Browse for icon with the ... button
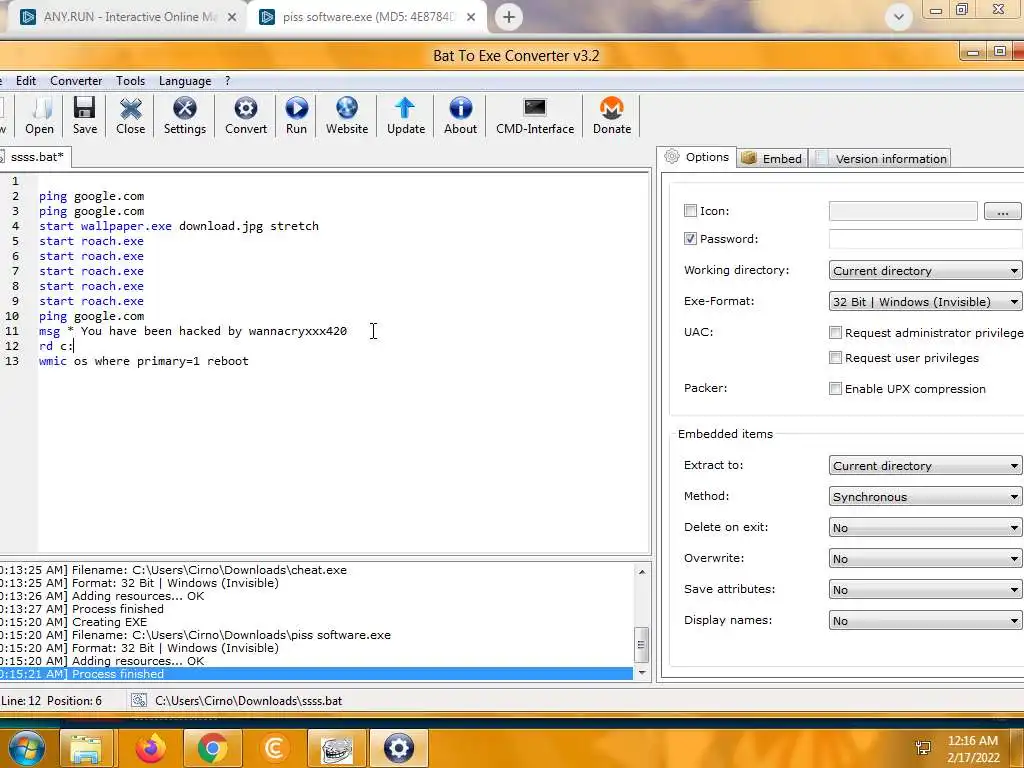 tap(1002, 211)
